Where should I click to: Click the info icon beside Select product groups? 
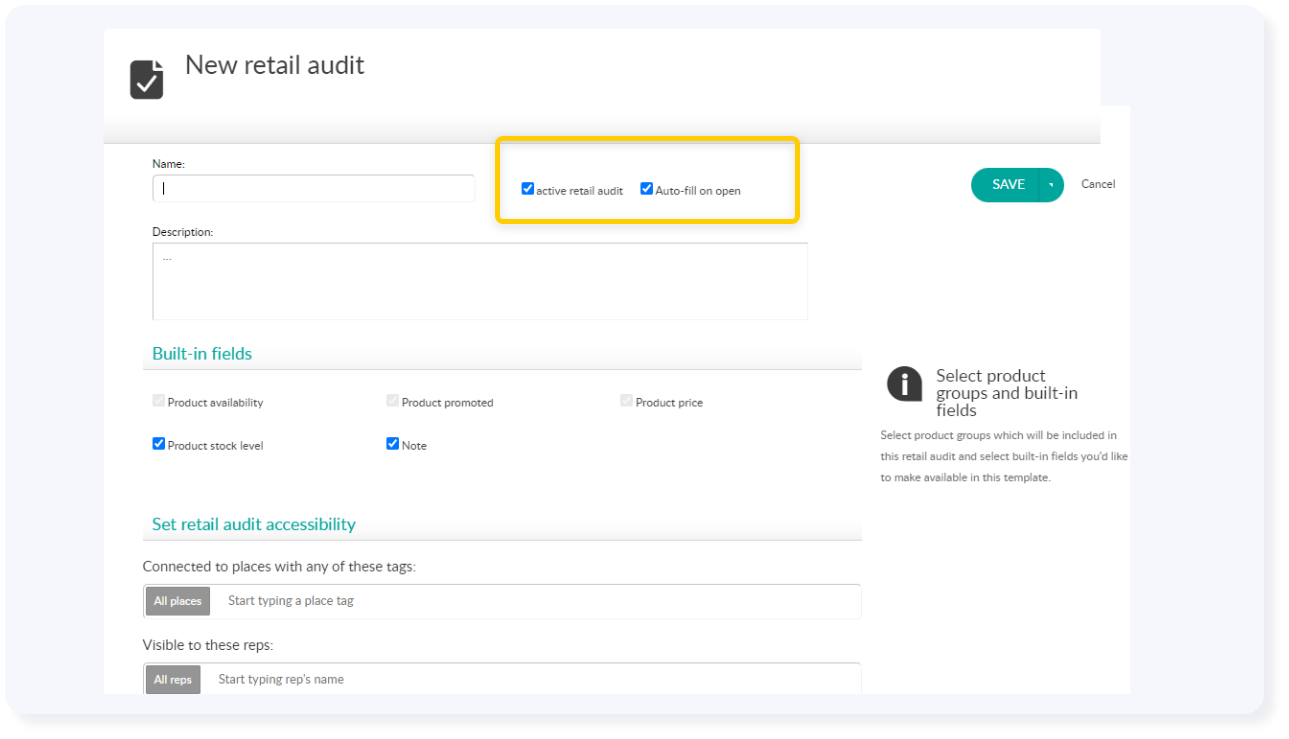coord(904,384)
